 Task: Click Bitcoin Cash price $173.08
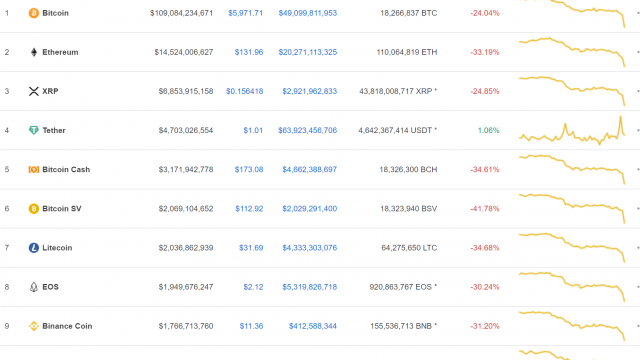pyautogui.click(x=249, y=169)
